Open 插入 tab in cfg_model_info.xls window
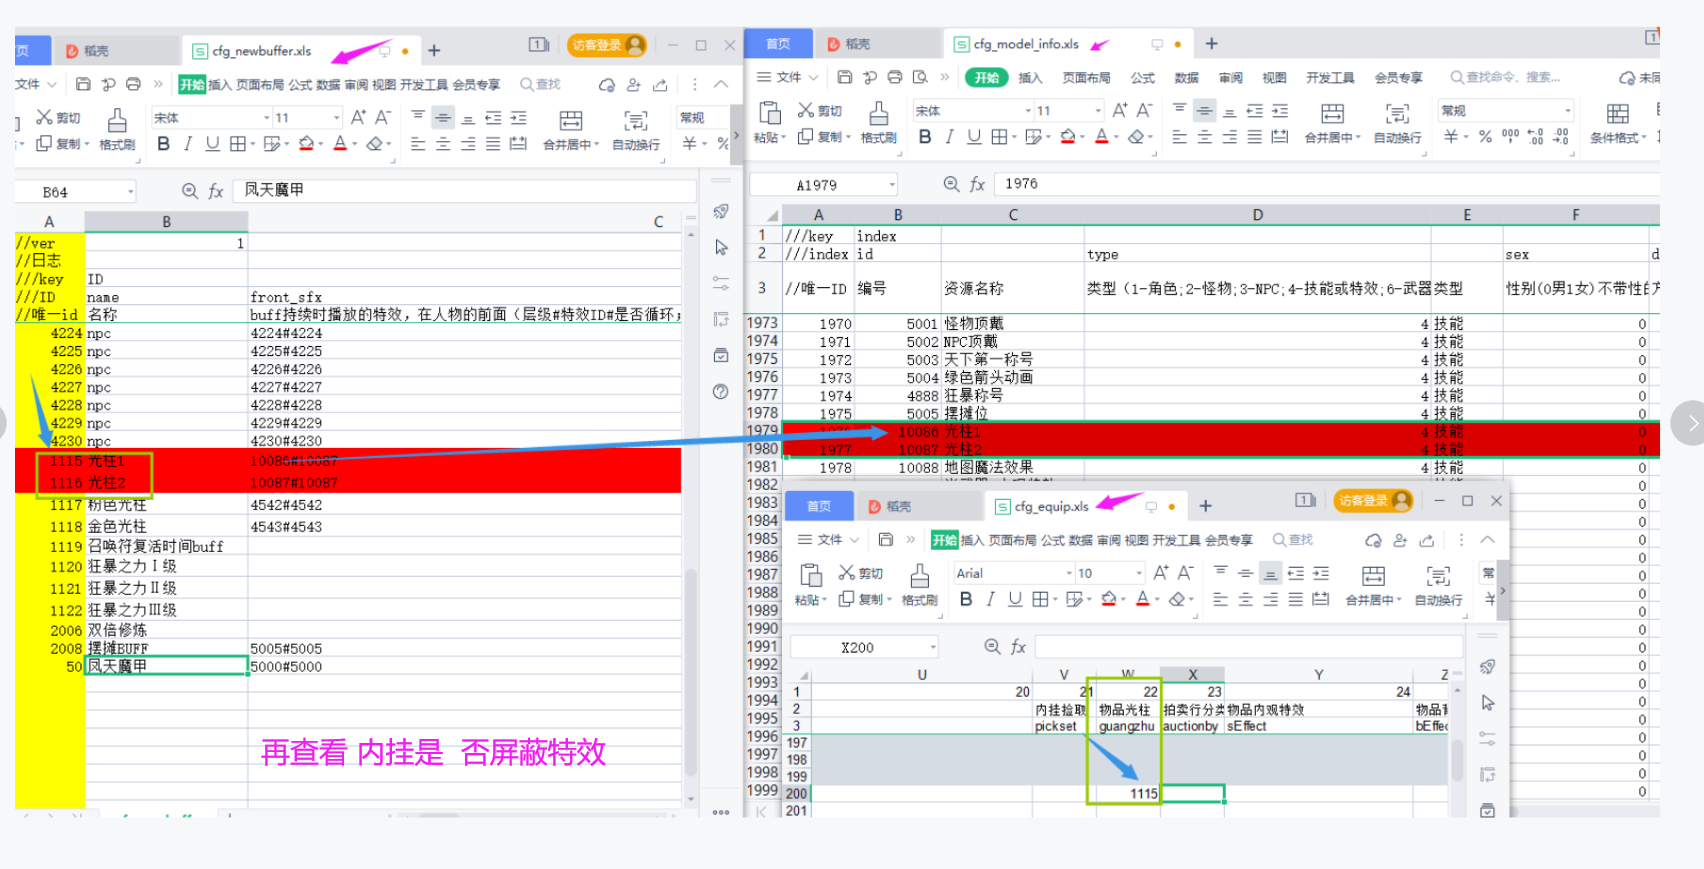The height and width of the screenshot is (869, 1704). click(x=1030, y=78)
